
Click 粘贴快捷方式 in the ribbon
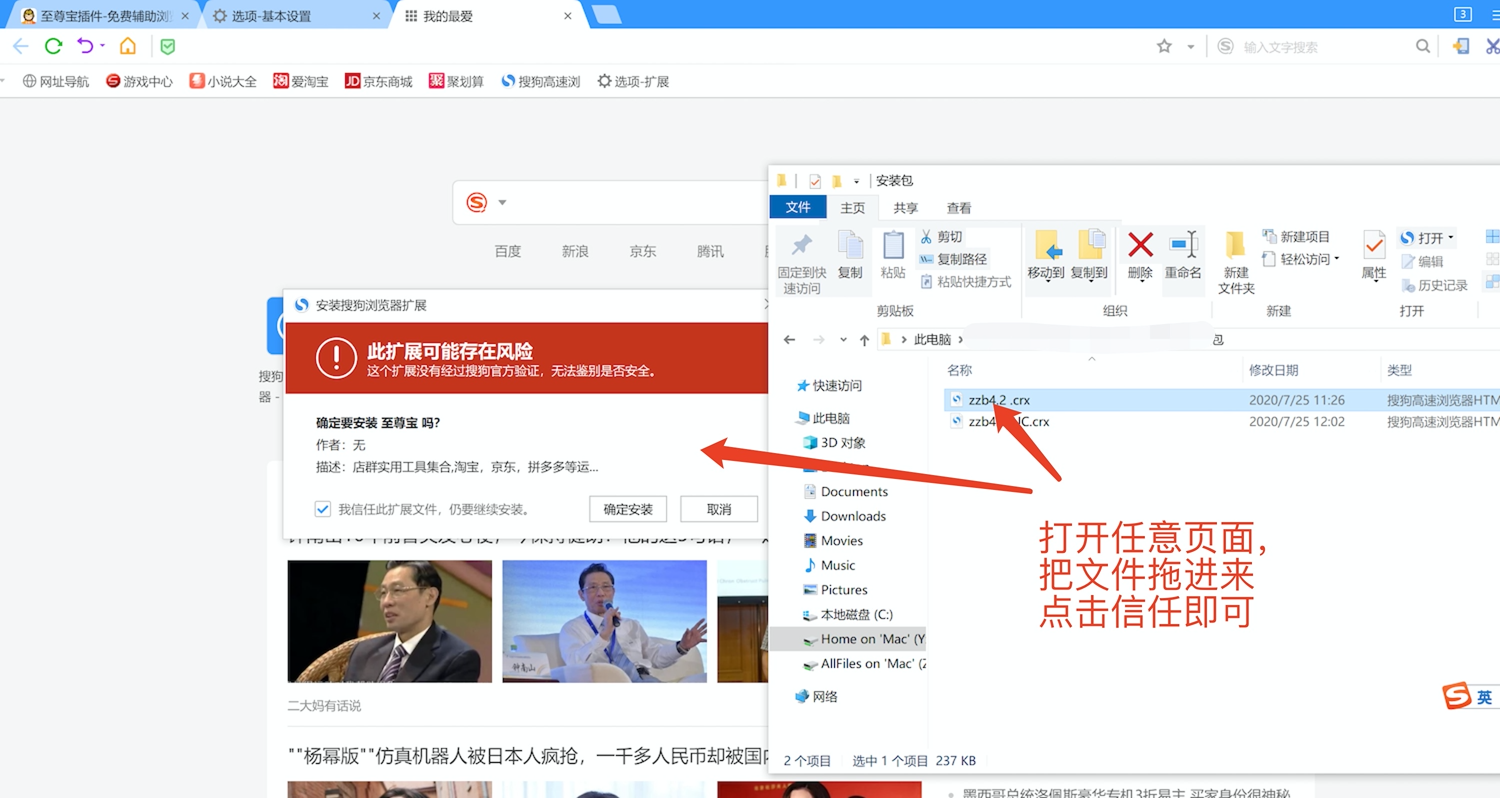(x=965, y=282)
